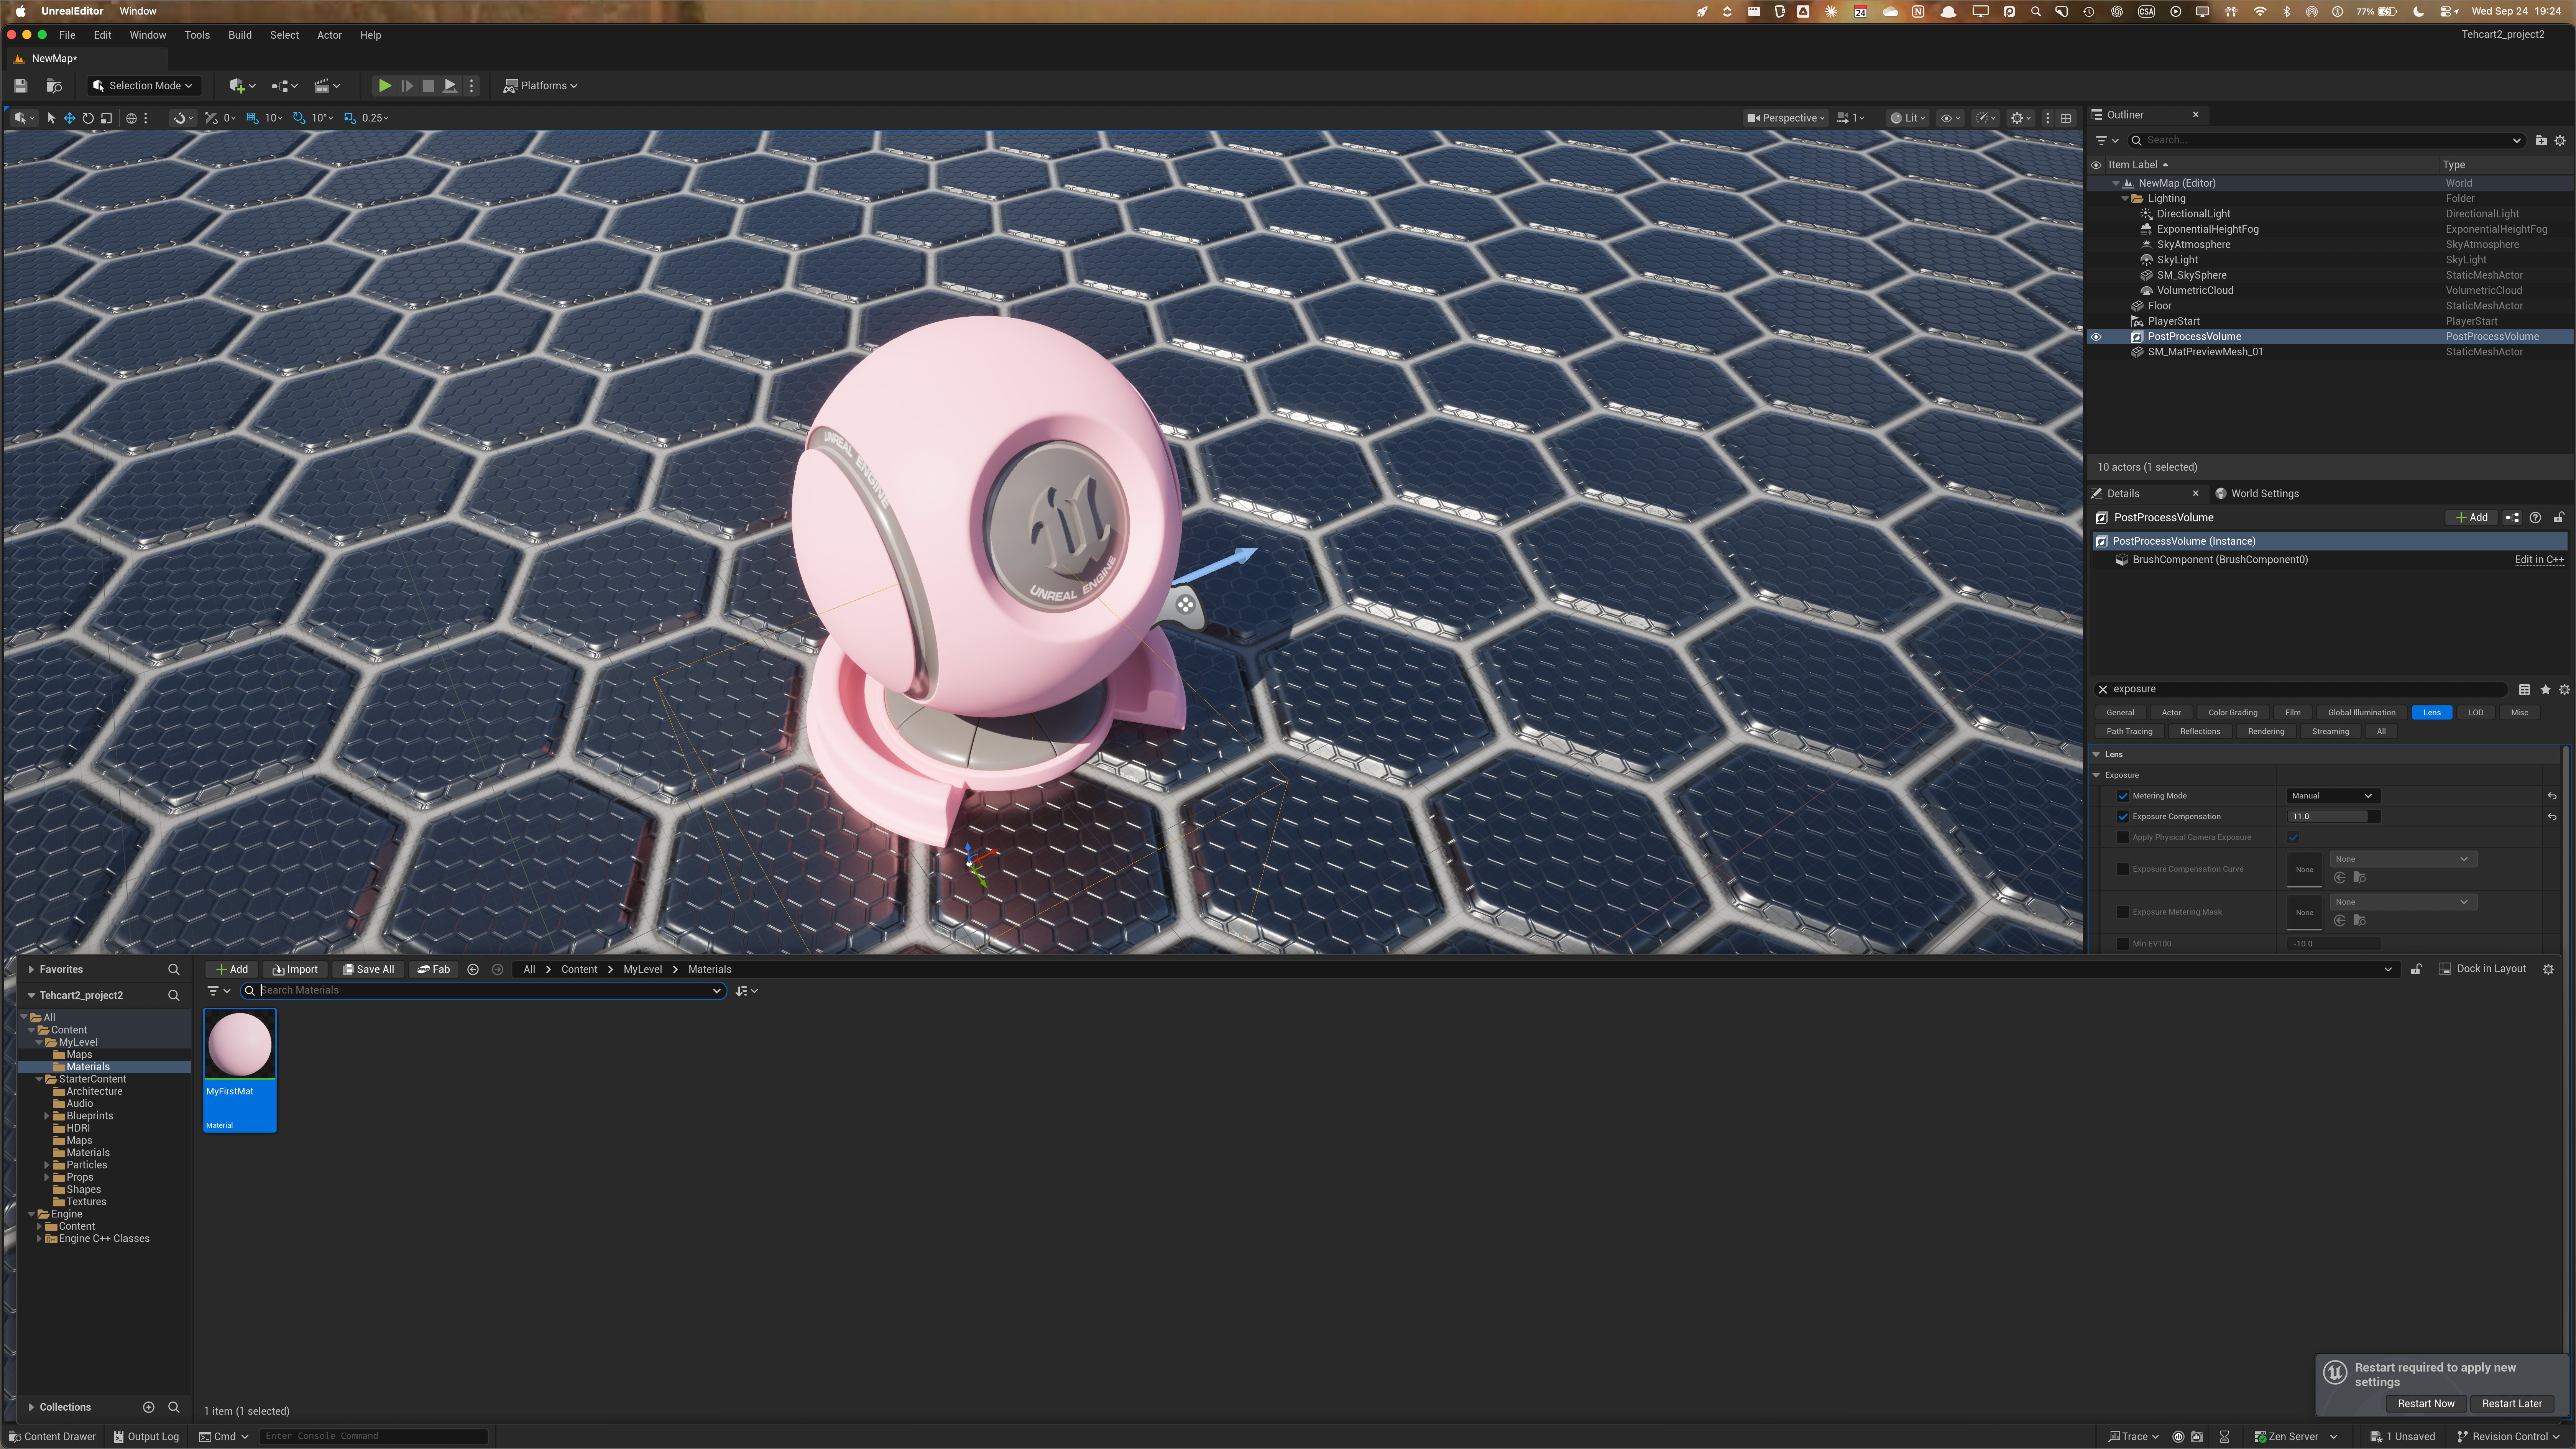2576x1449 pixels.
Task: Enable Exposure Metering Mask override checkbox
Action: click(2123, 912)
